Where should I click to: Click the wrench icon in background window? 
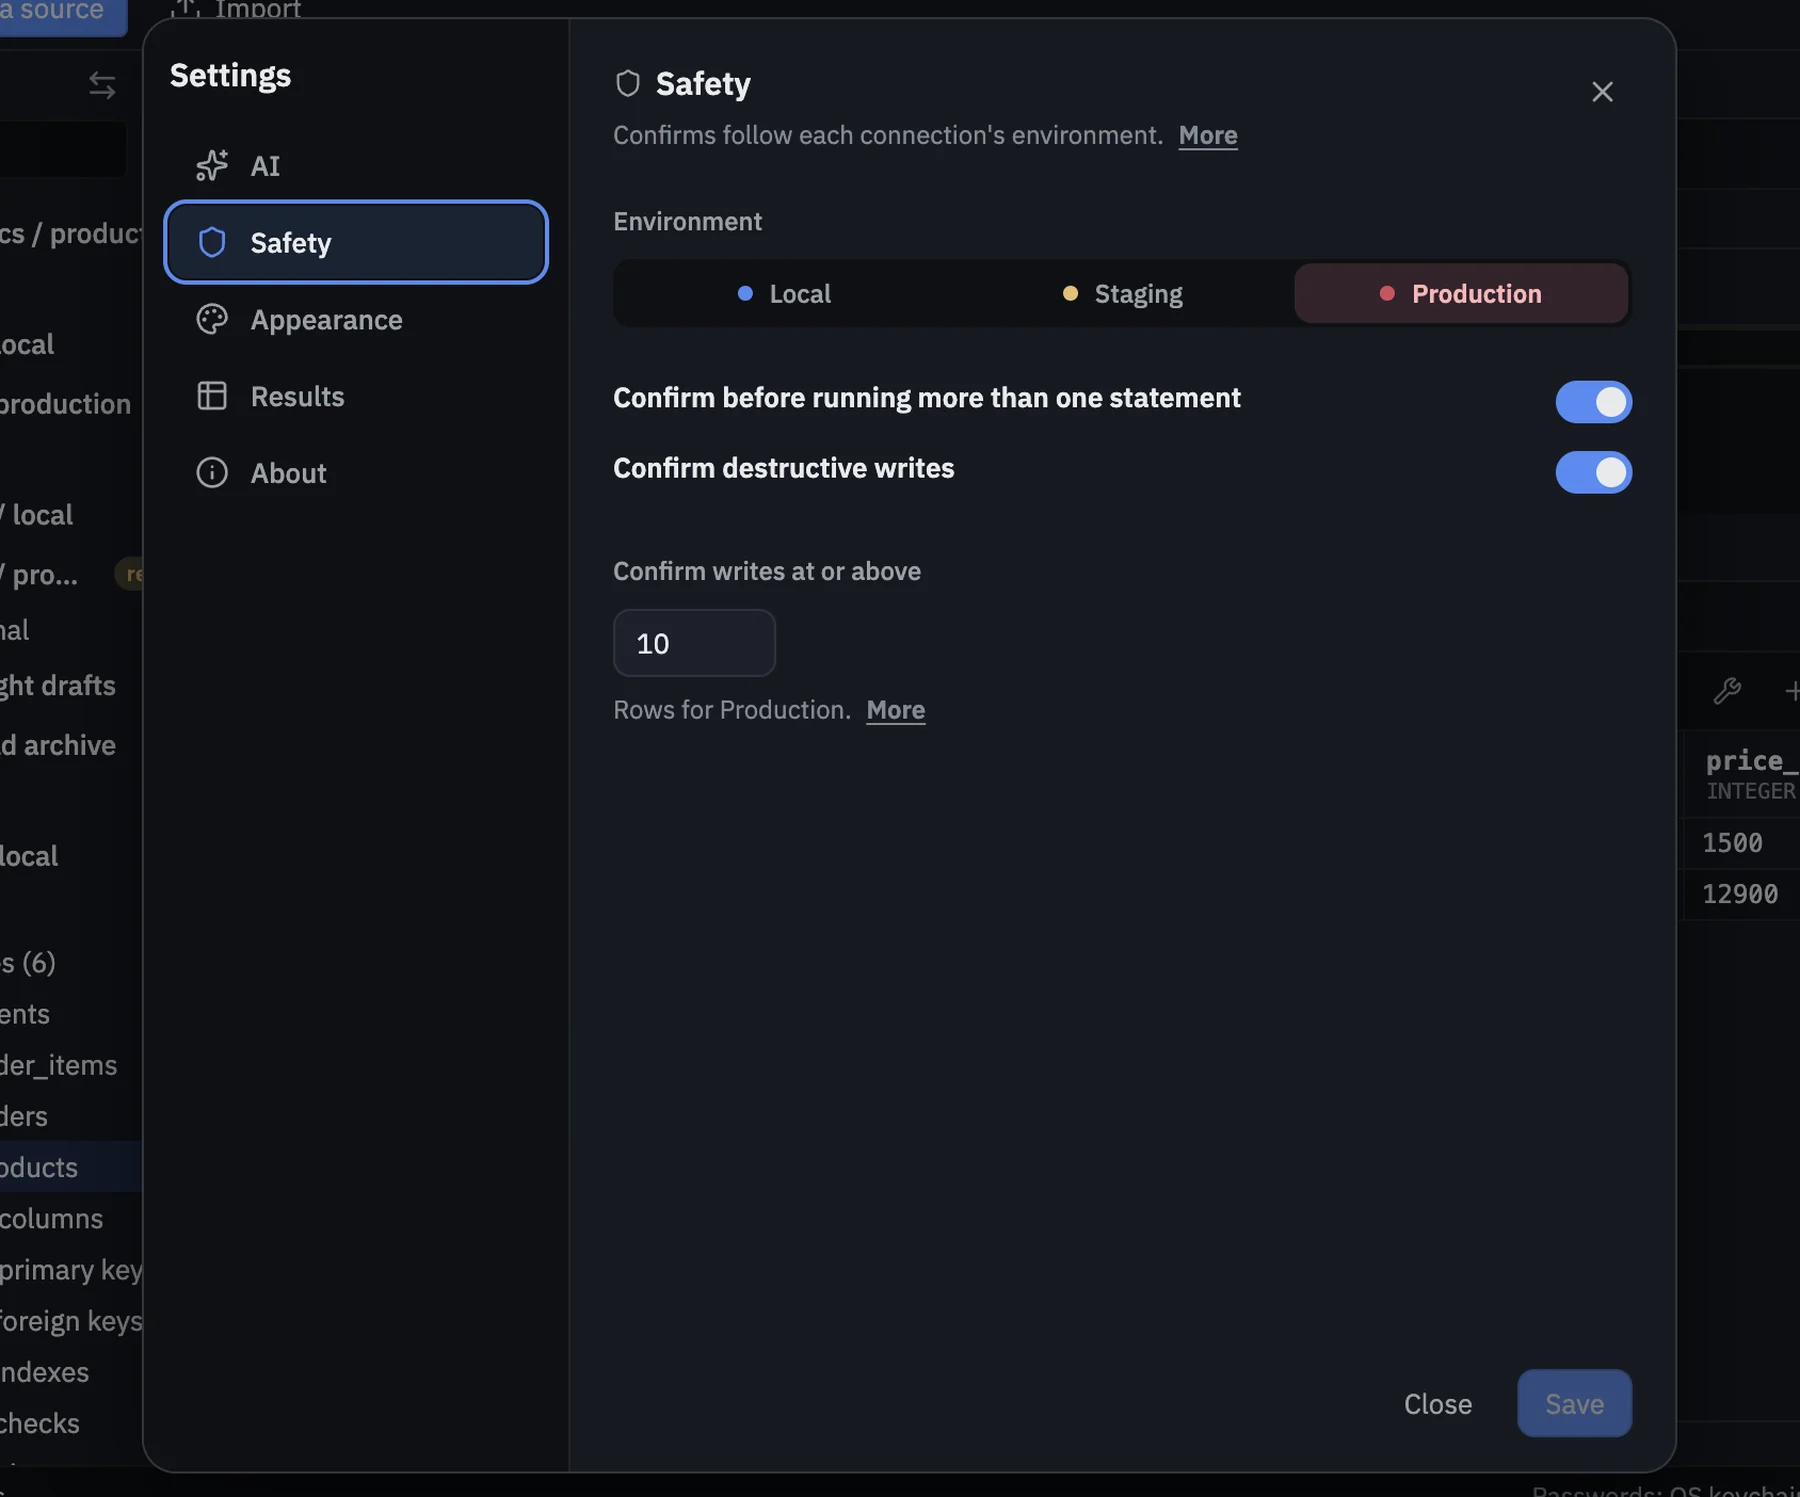click(x=1727, y=691)
